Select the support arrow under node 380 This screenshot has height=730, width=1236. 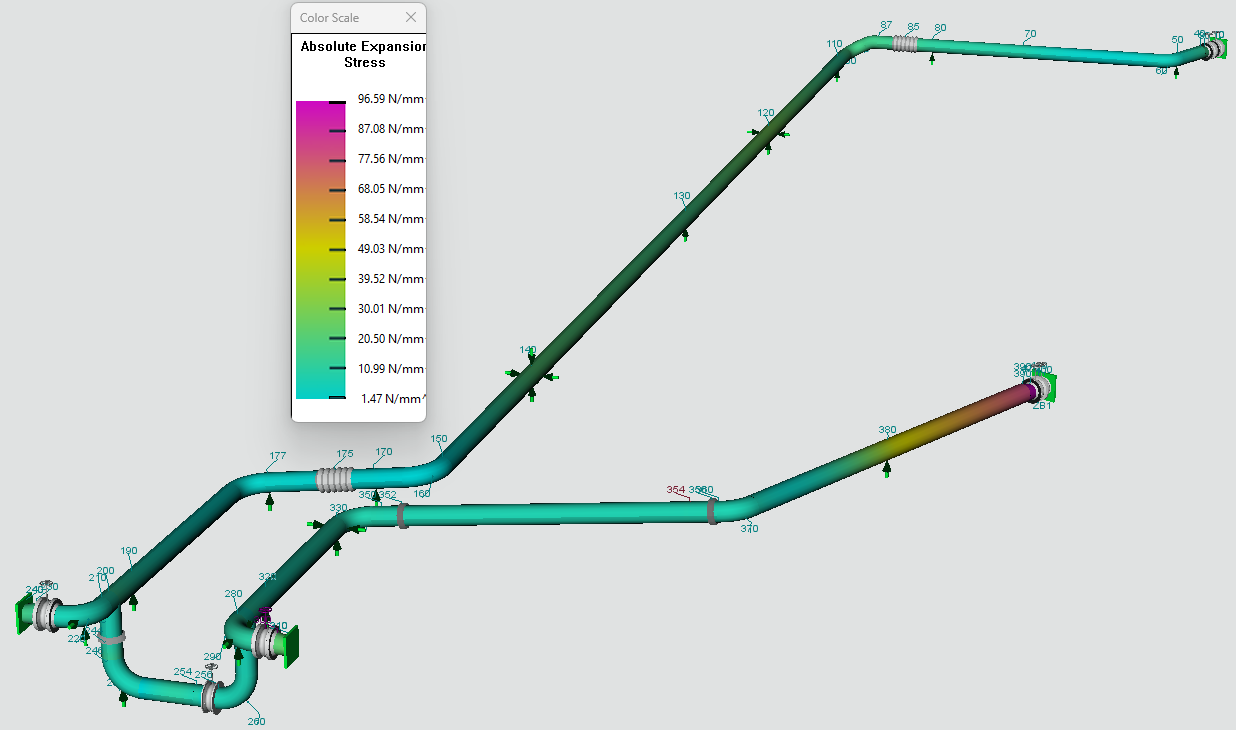tap(887, 469)
